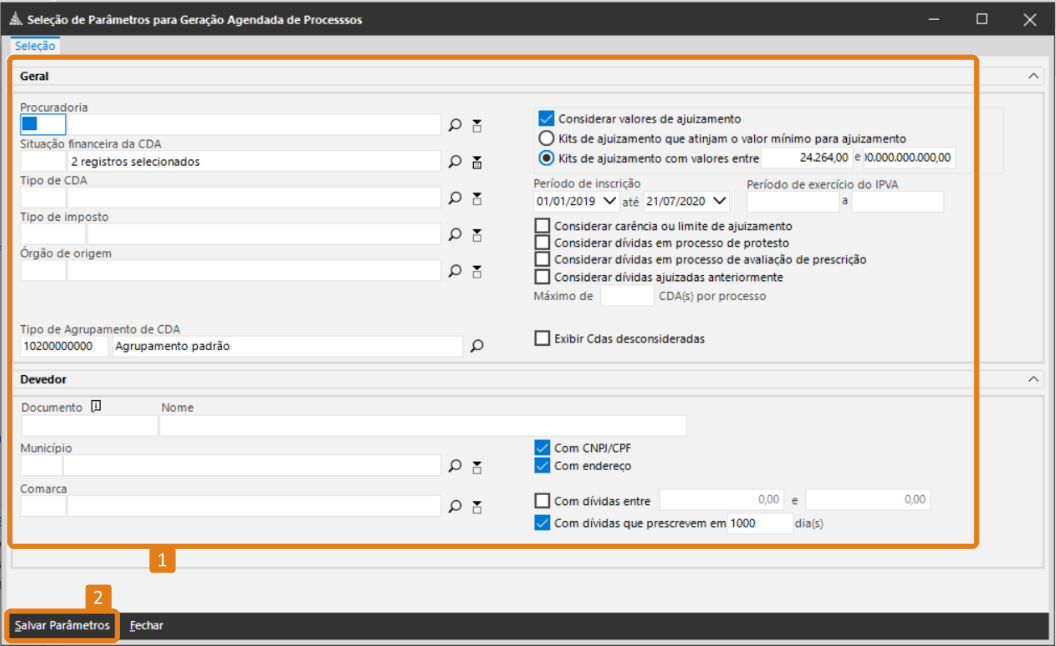Image resolution: width=1056 pixels, height=646 pixels.
Task: Click the Tipo de imposto search icon
Action: (455, 234)
